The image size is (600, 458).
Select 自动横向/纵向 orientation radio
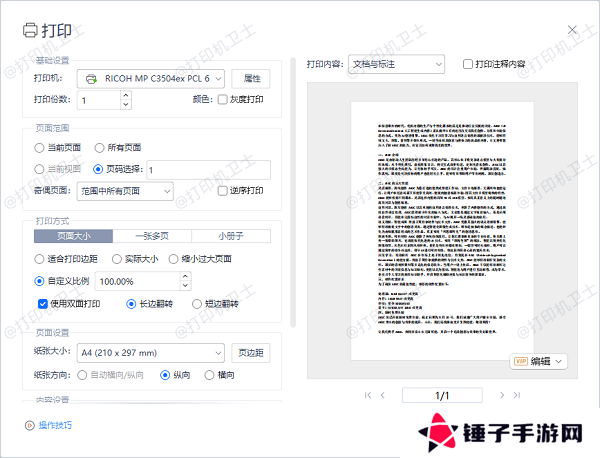point(82,375)
